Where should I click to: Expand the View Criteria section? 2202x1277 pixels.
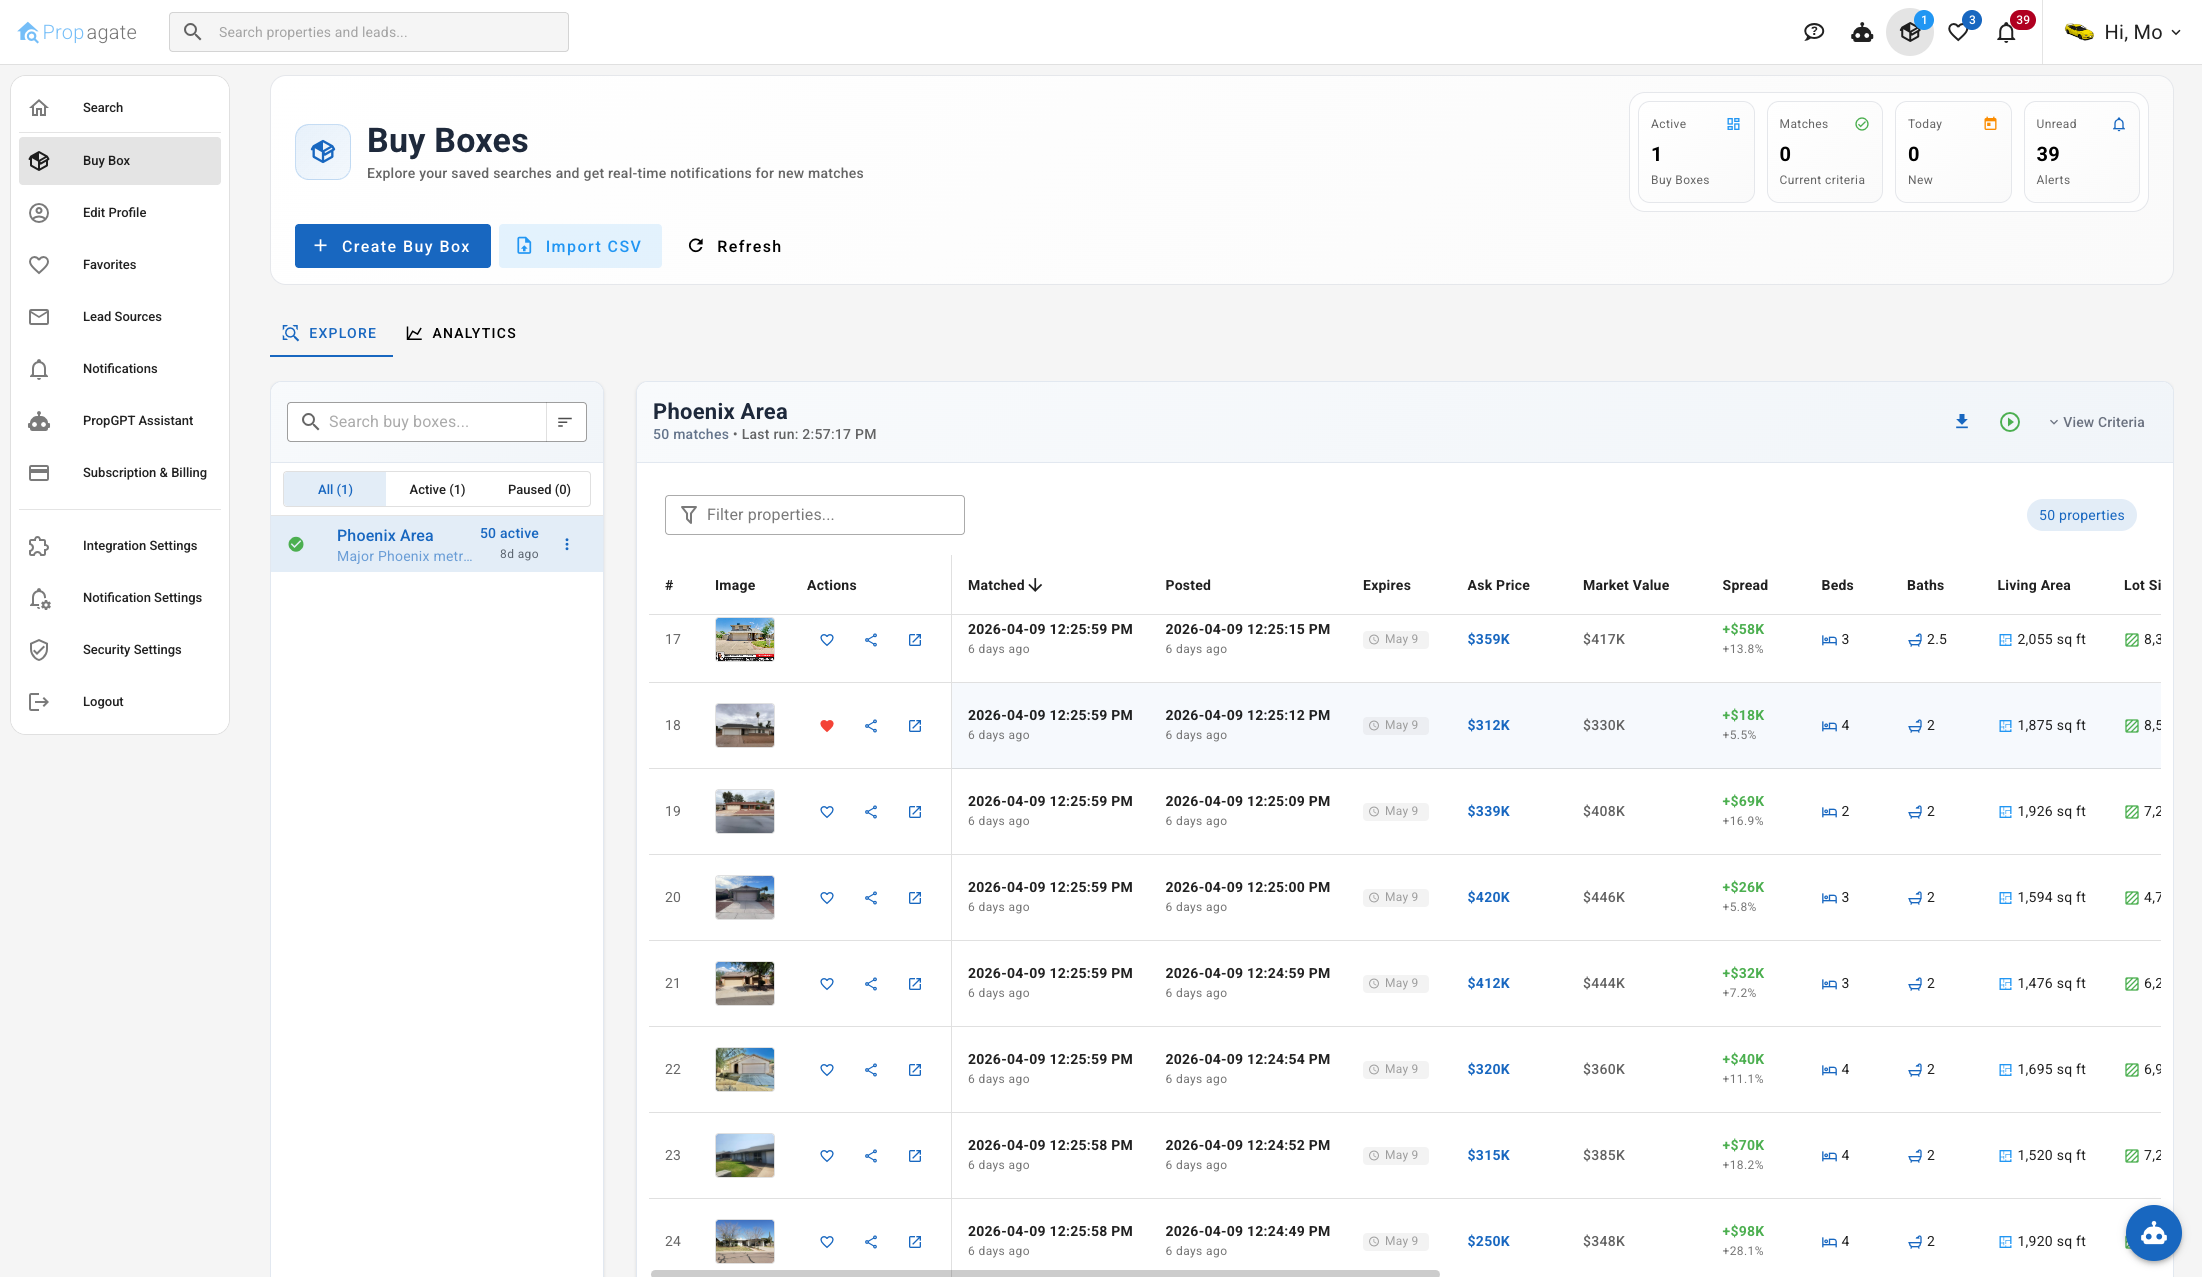(2097, 421)
